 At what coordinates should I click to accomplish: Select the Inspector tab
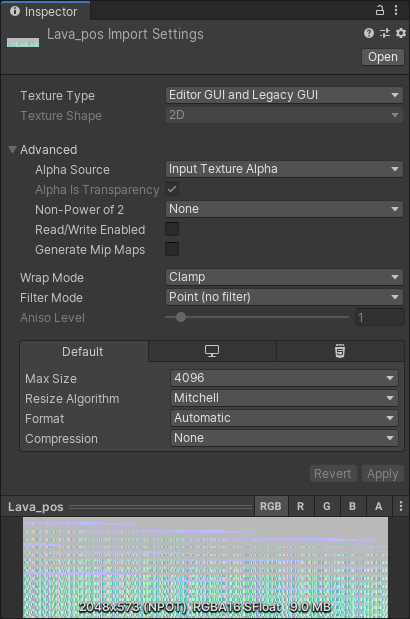pos(44,11)
